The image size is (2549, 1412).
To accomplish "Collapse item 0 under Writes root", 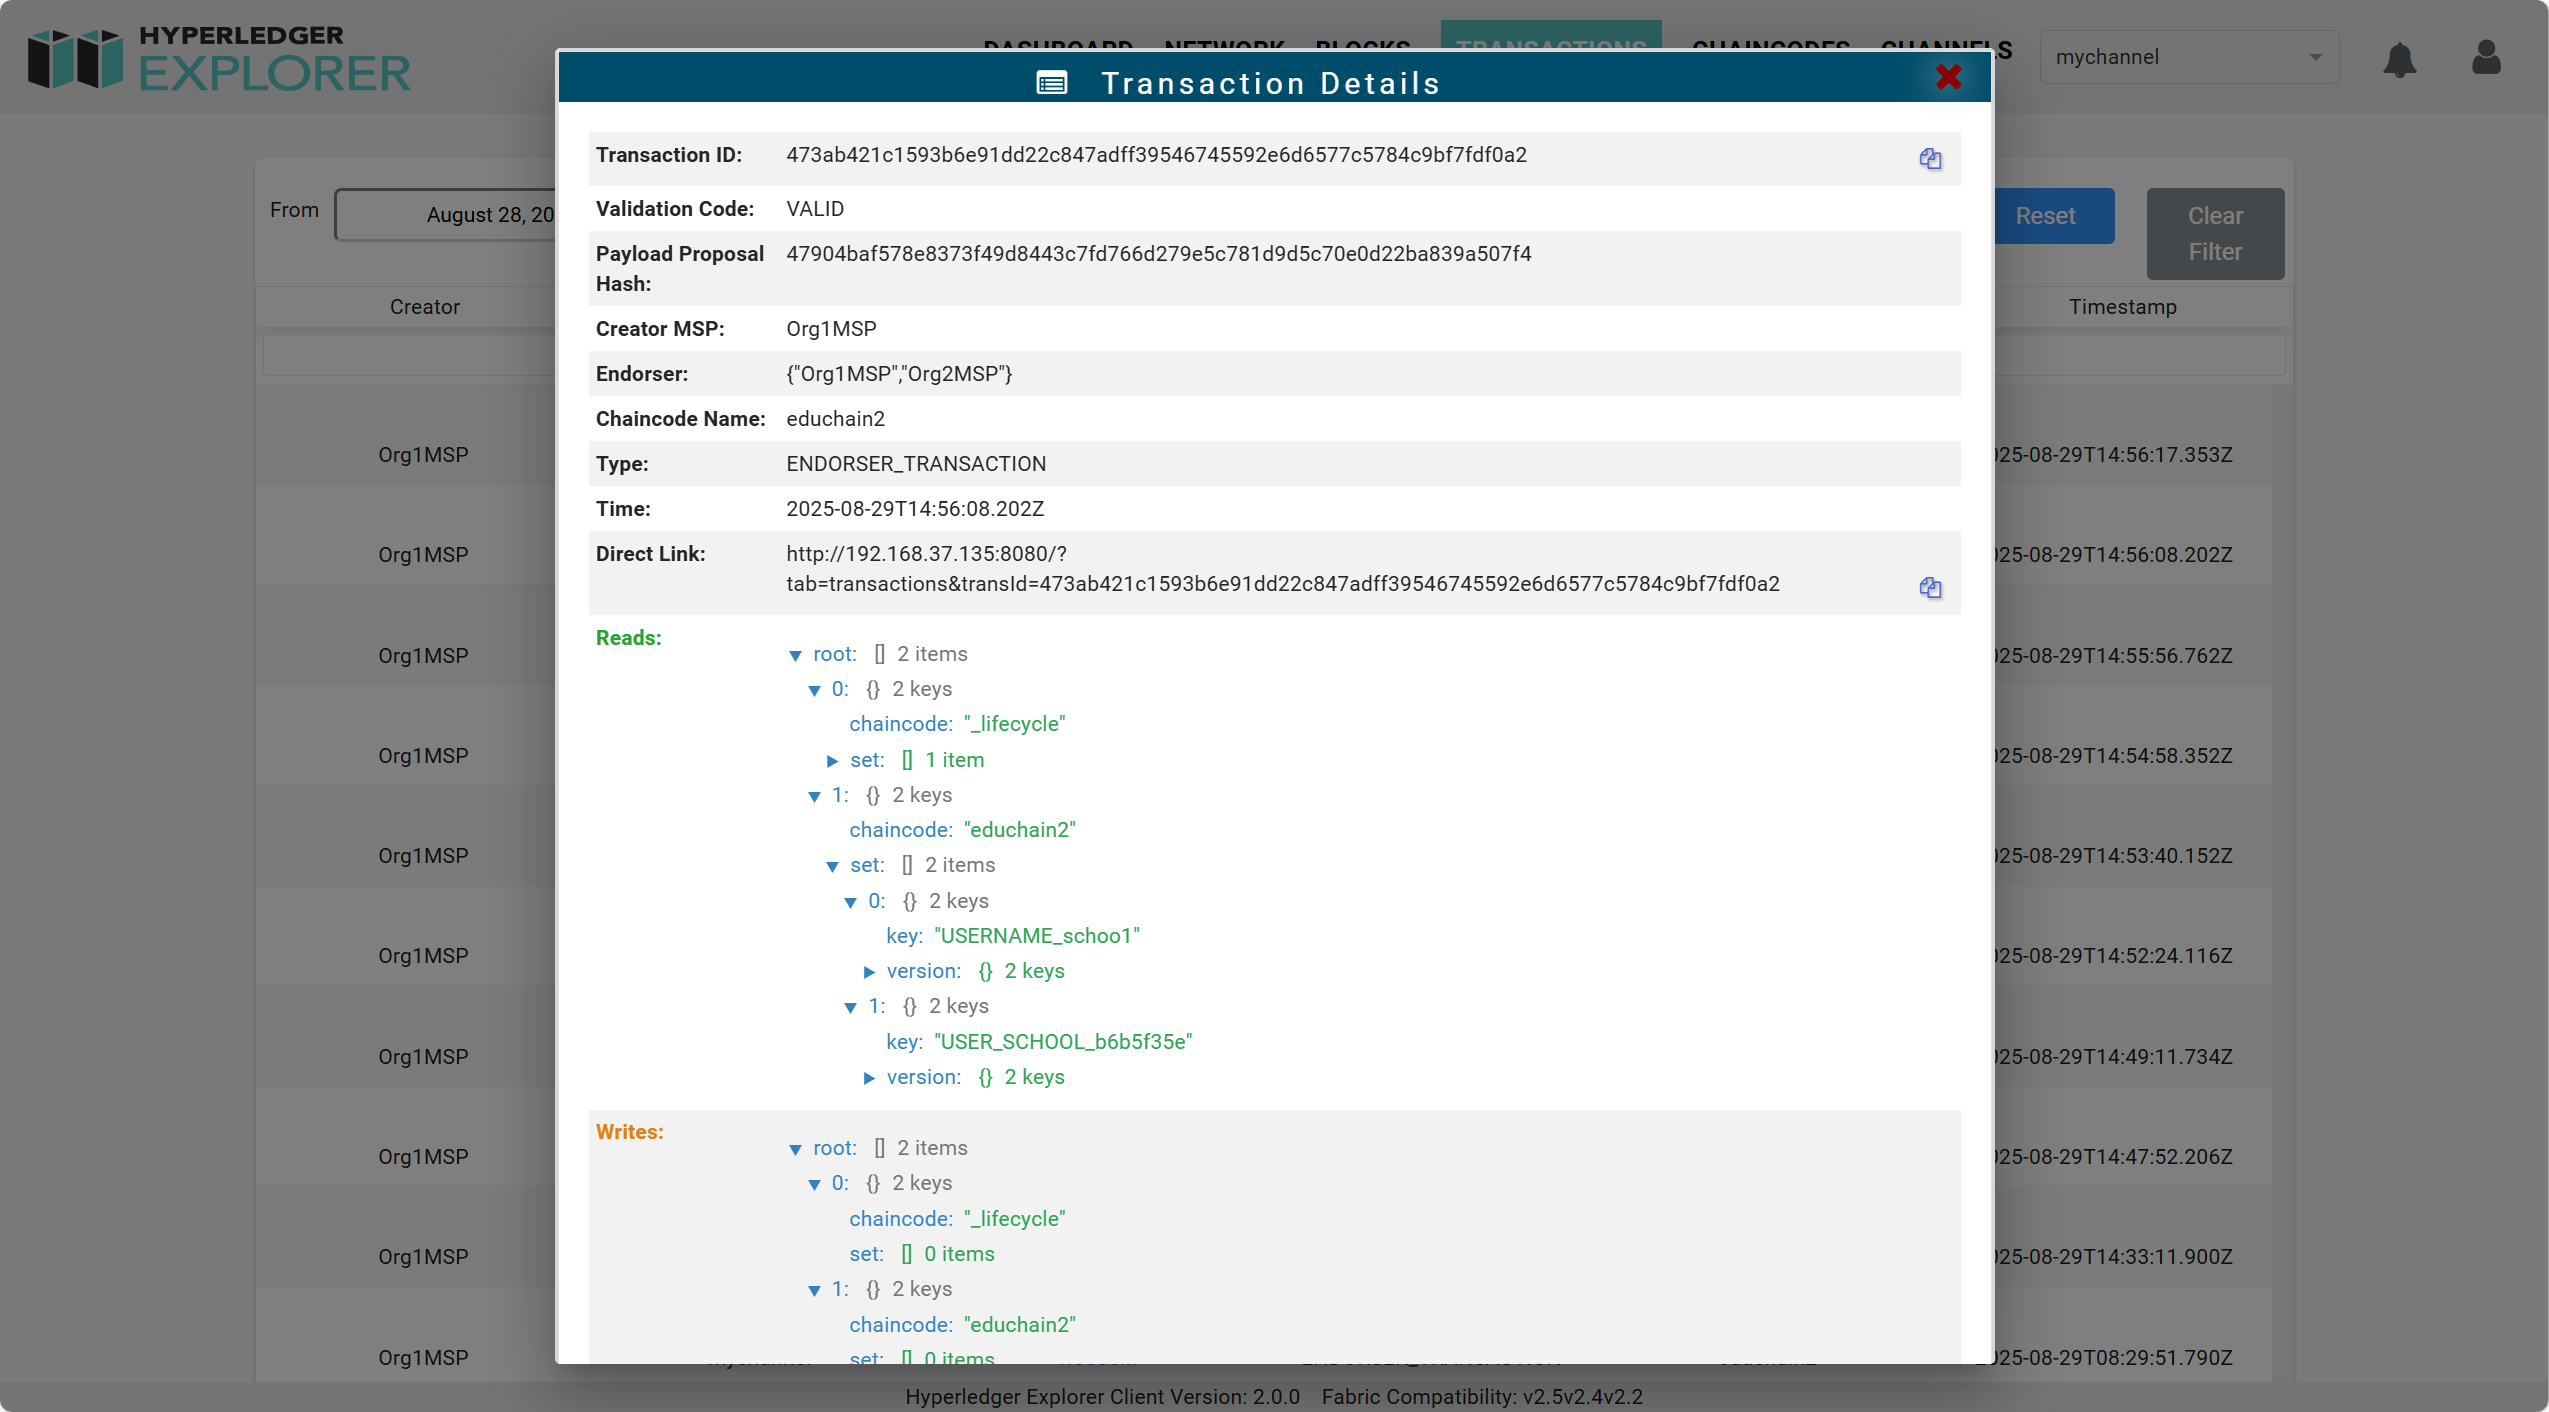I will point(814,1184).
